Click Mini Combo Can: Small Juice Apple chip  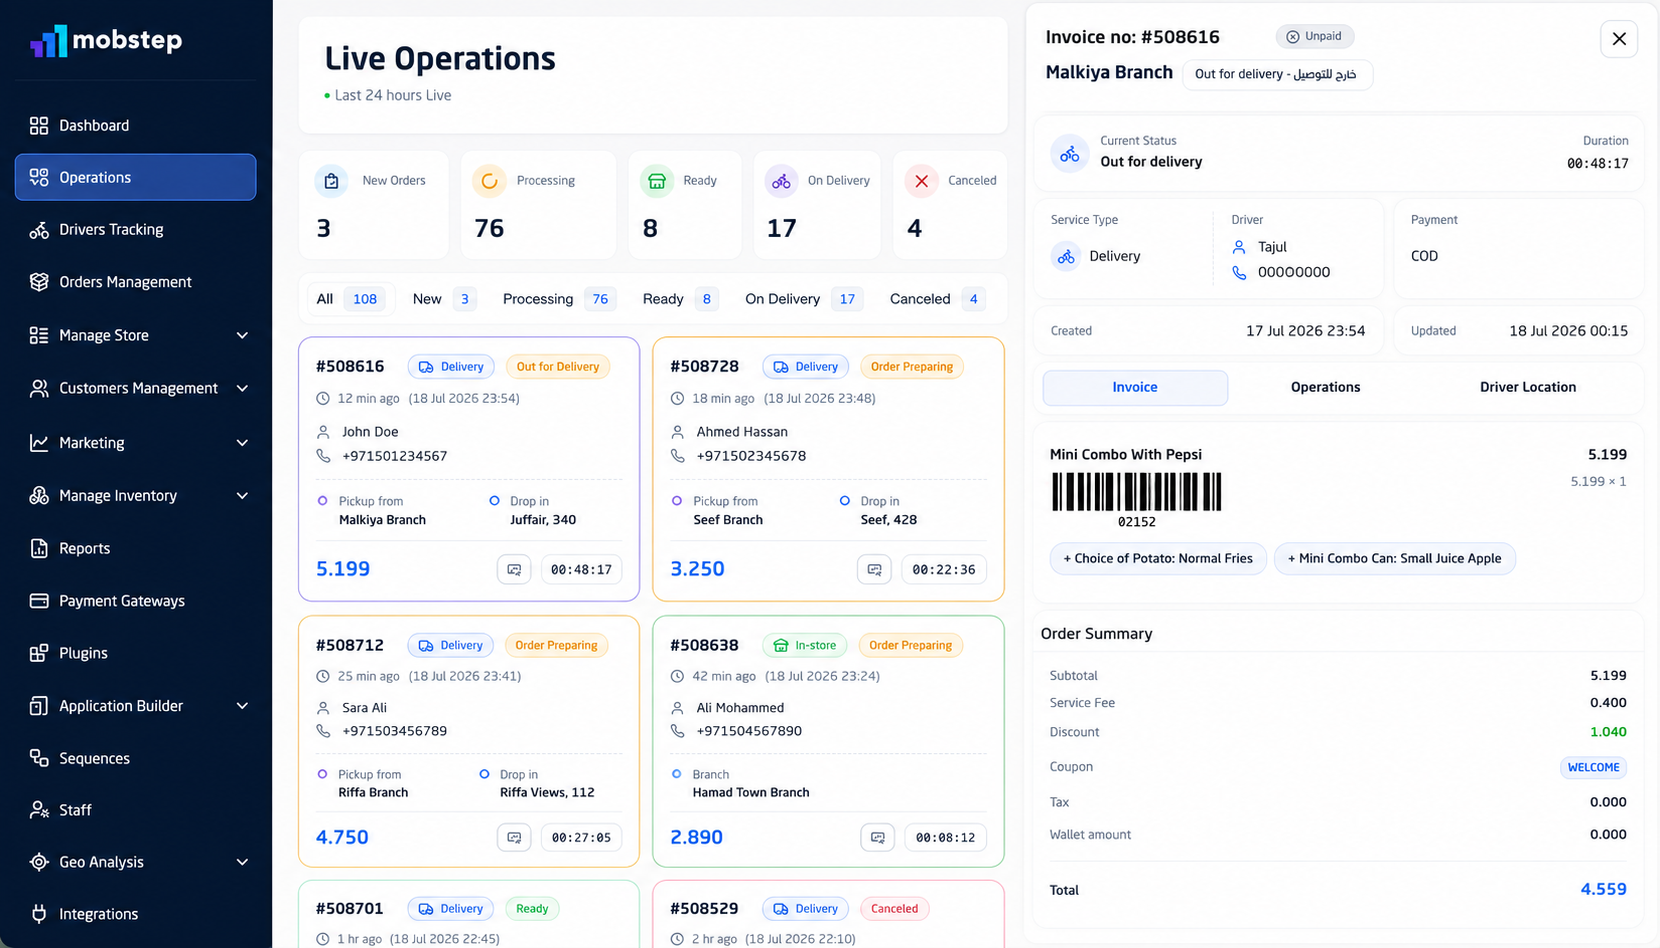1395,559
